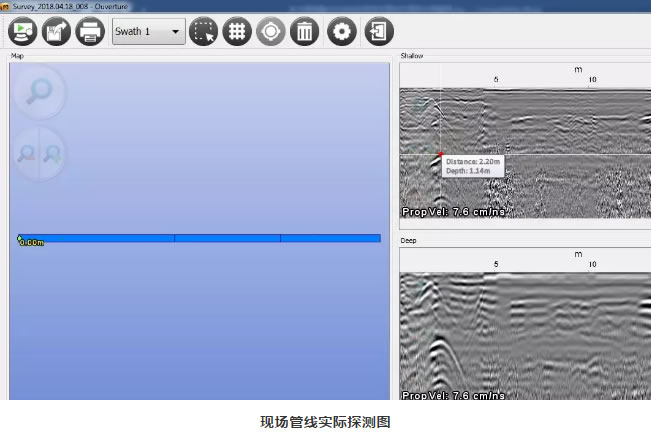The width and height of the screenshot is (651, 439).
Task: Activate the rectangular area selection tool
Action: [204, 31]
